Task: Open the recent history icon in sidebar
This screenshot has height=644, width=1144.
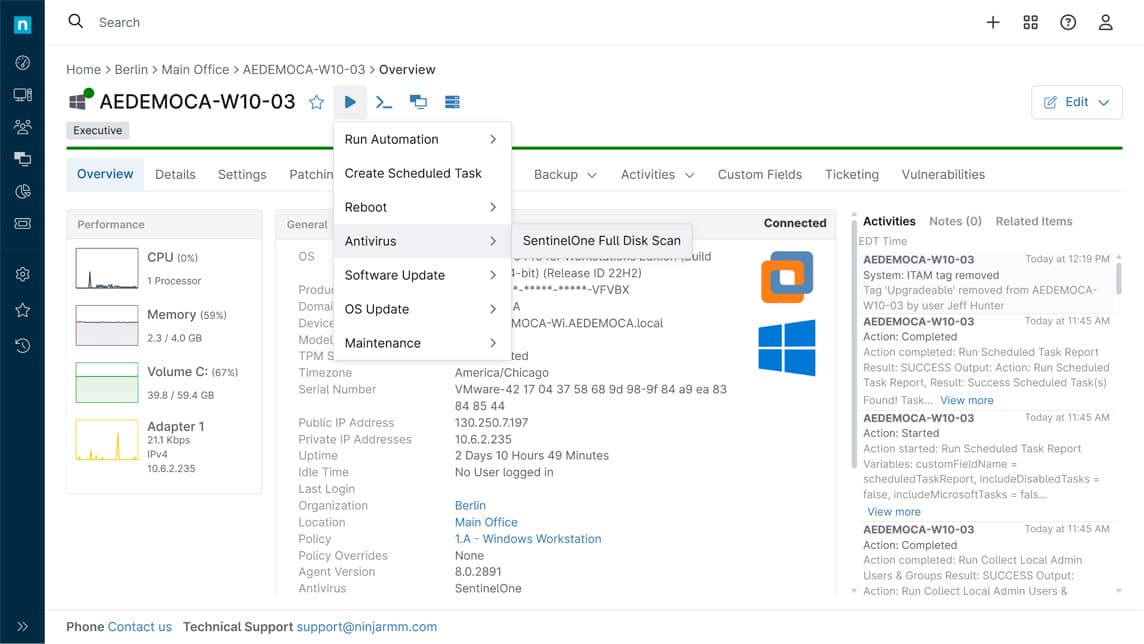Action: (x=22, y=346)
